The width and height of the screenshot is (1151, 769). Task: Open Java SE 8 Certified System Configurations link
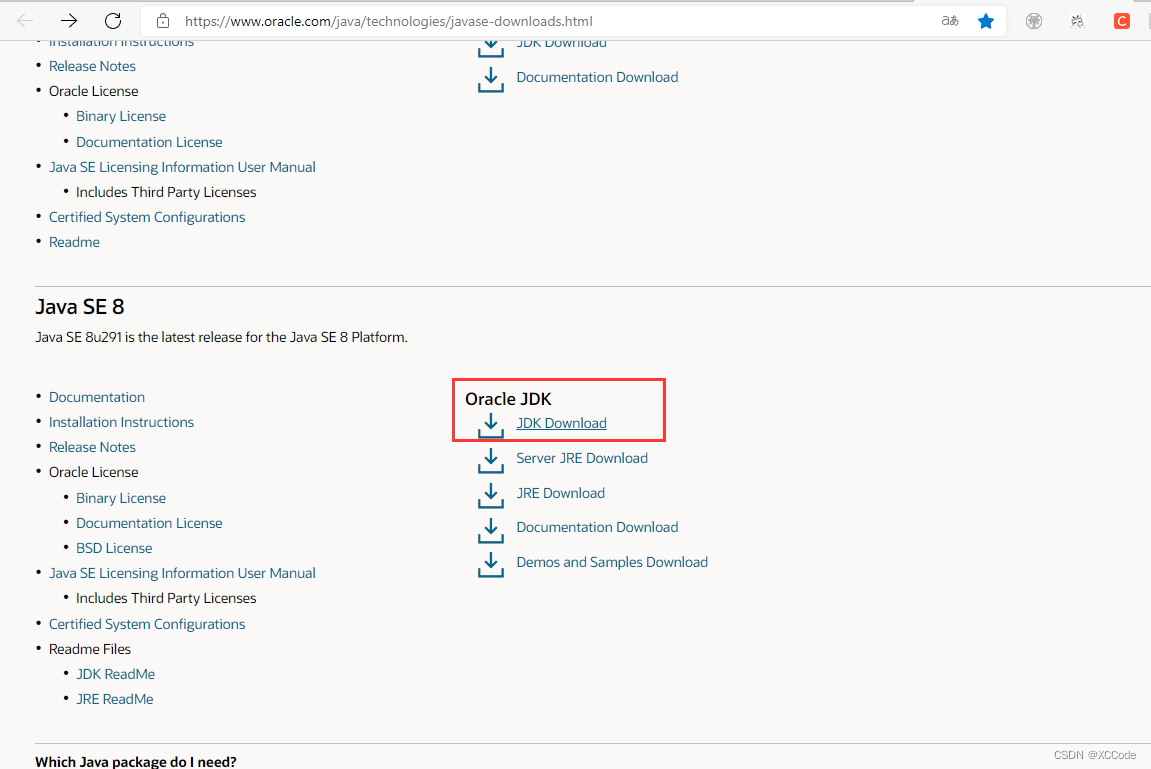coord(147,624)
